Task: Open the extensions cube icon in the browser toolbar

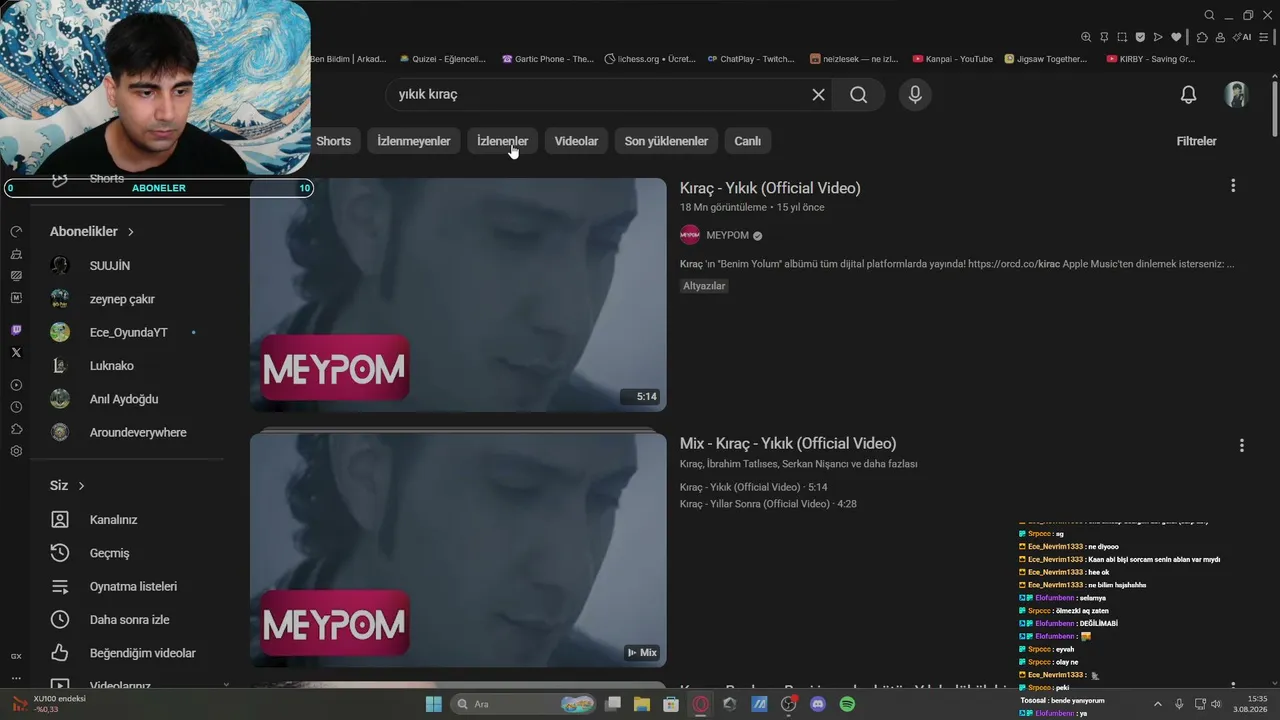Action: pos(1202,37)
